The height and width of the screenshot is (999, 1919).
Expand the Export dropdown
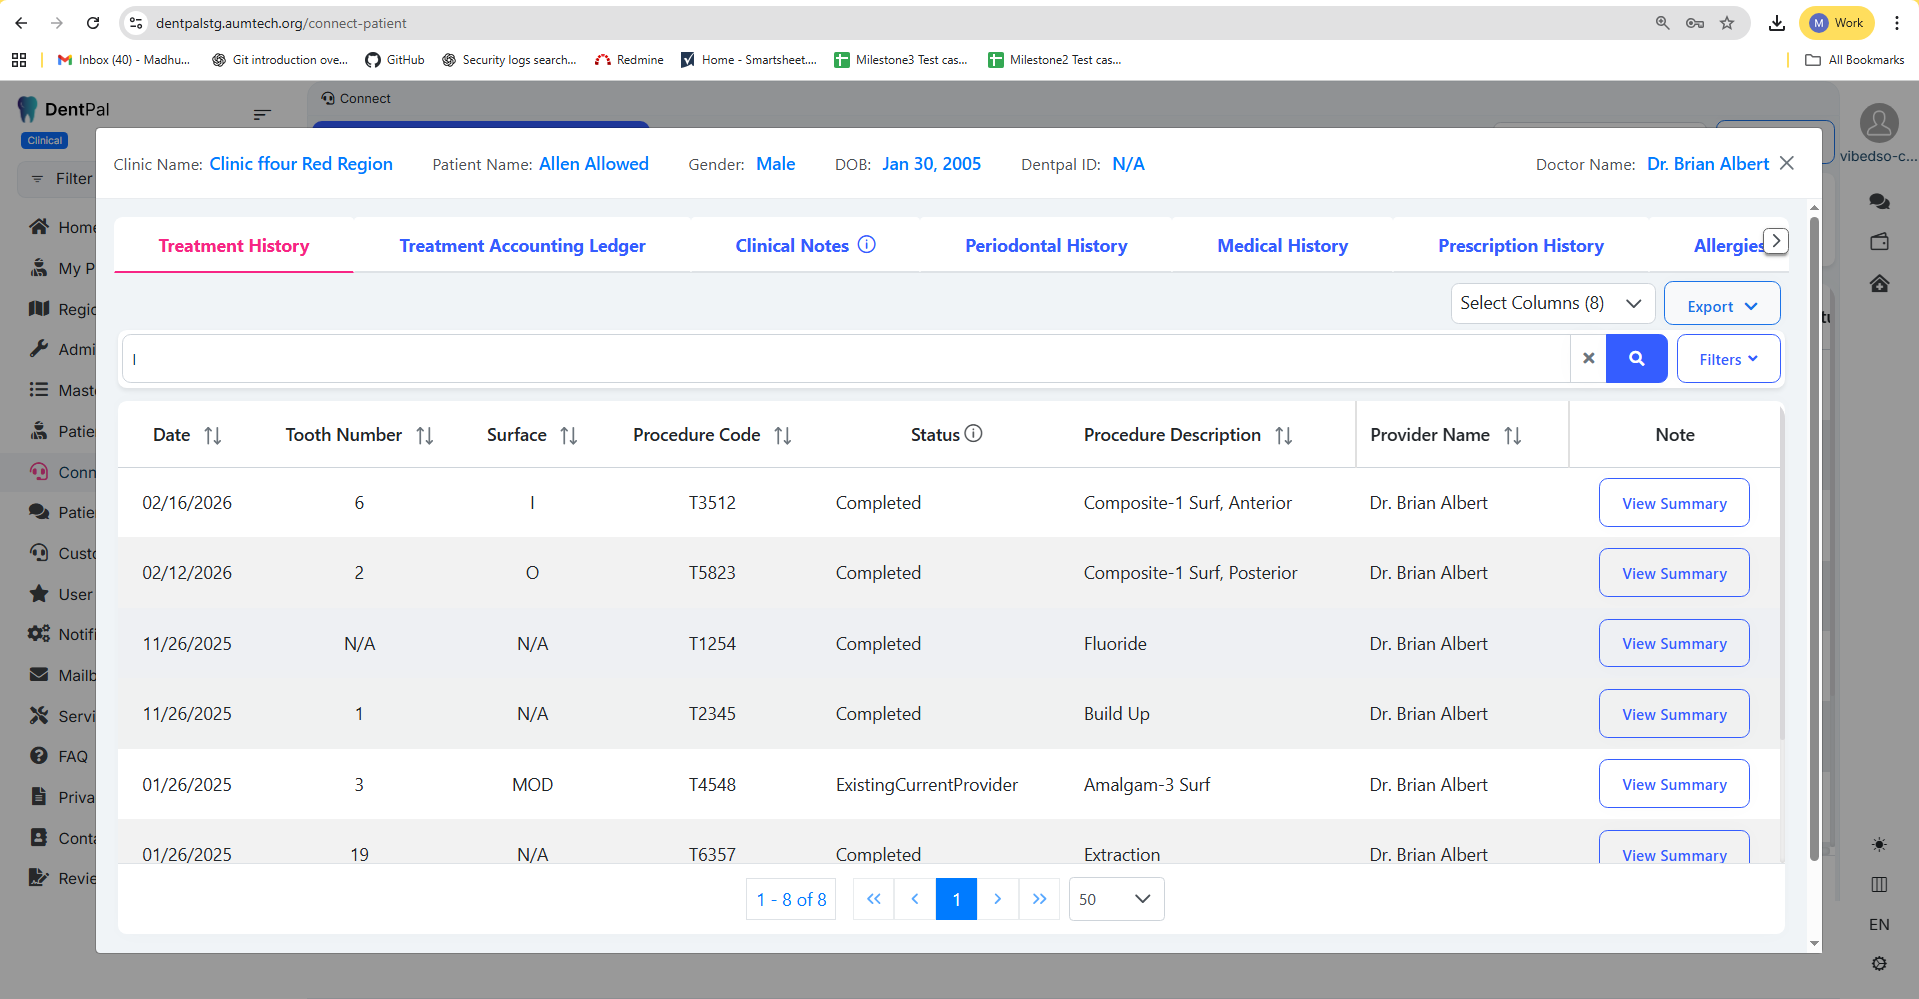1721,306
